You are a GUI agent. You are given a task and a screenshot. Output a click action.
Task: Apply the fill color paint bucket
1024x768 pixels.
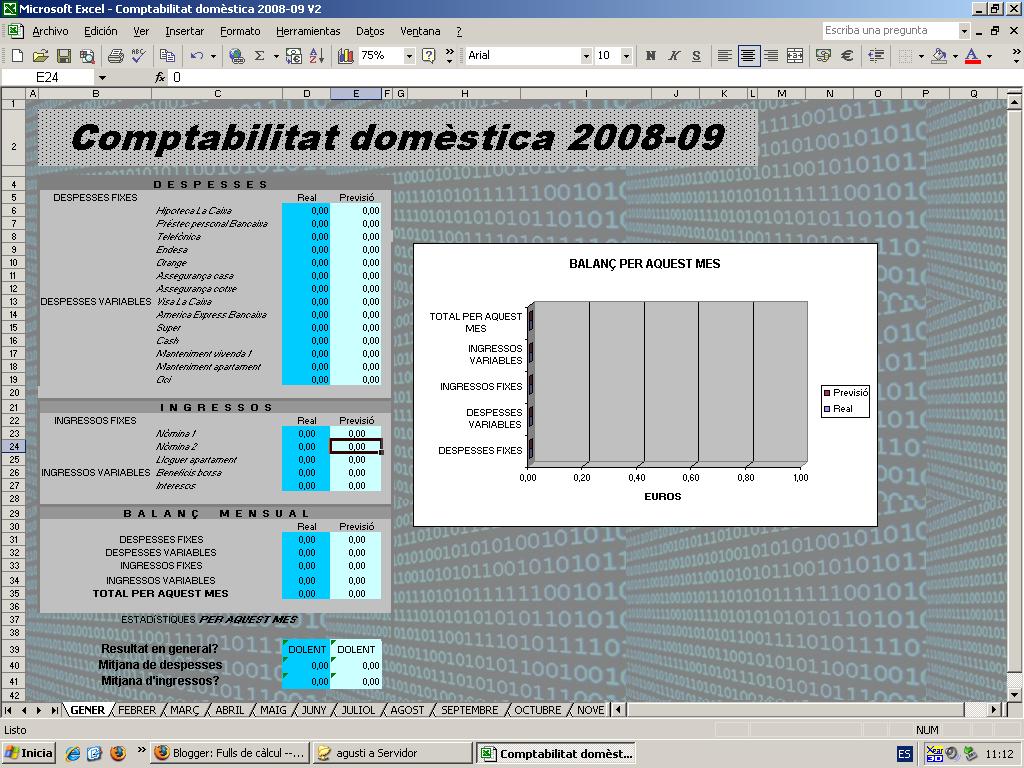point(938,56)
